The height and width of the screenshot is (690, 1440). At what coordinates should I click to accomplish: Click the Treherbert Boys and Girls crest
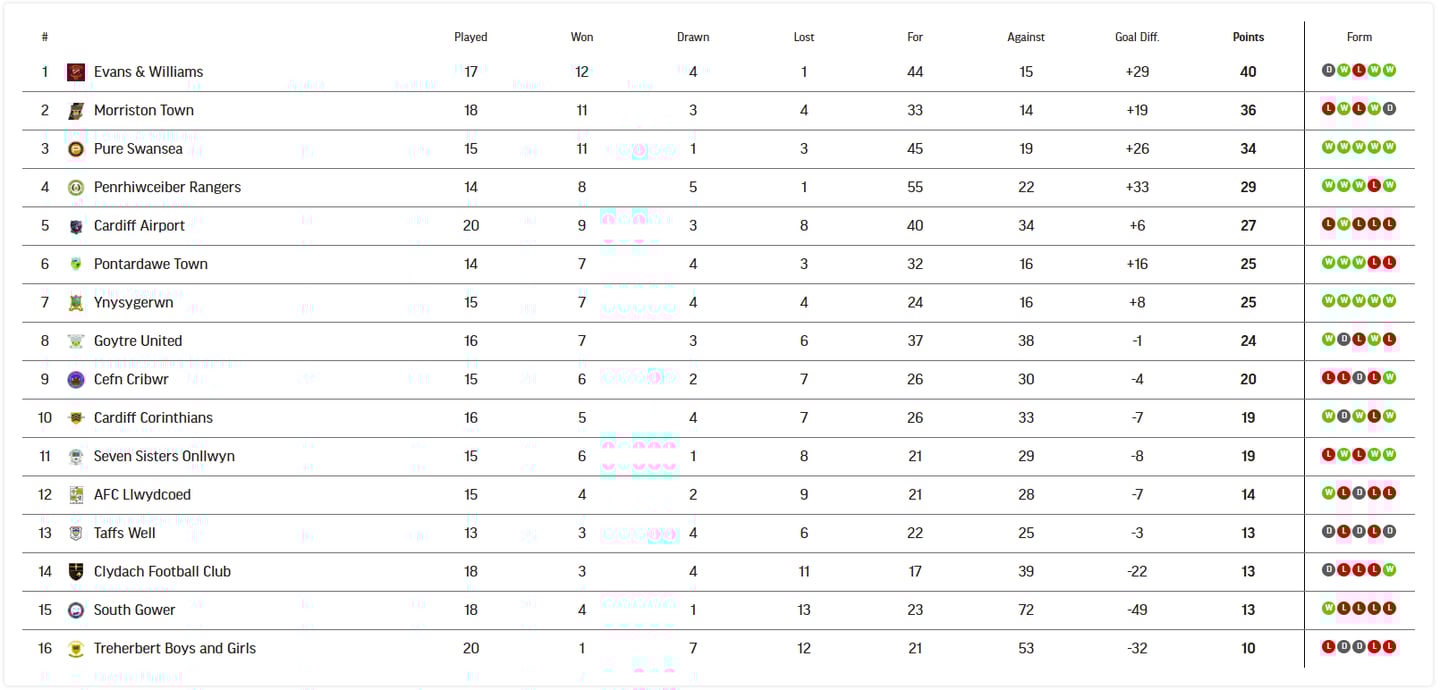tap(76, 649)
